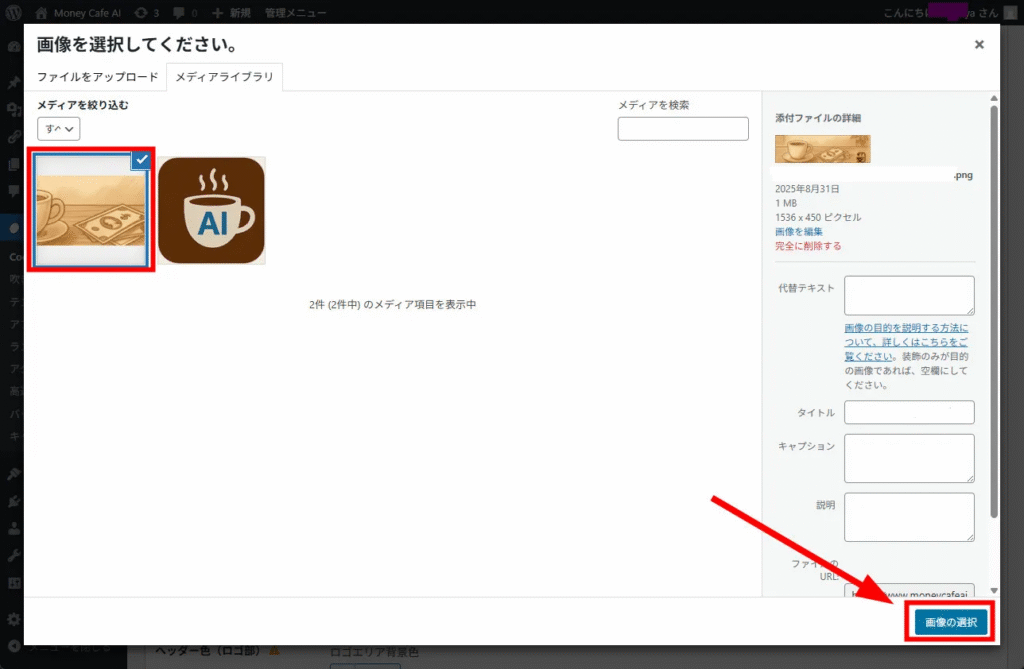Open the 画像の目的を説明する方法 help link
The image size is (1024, 669).
tap(906, 342)
